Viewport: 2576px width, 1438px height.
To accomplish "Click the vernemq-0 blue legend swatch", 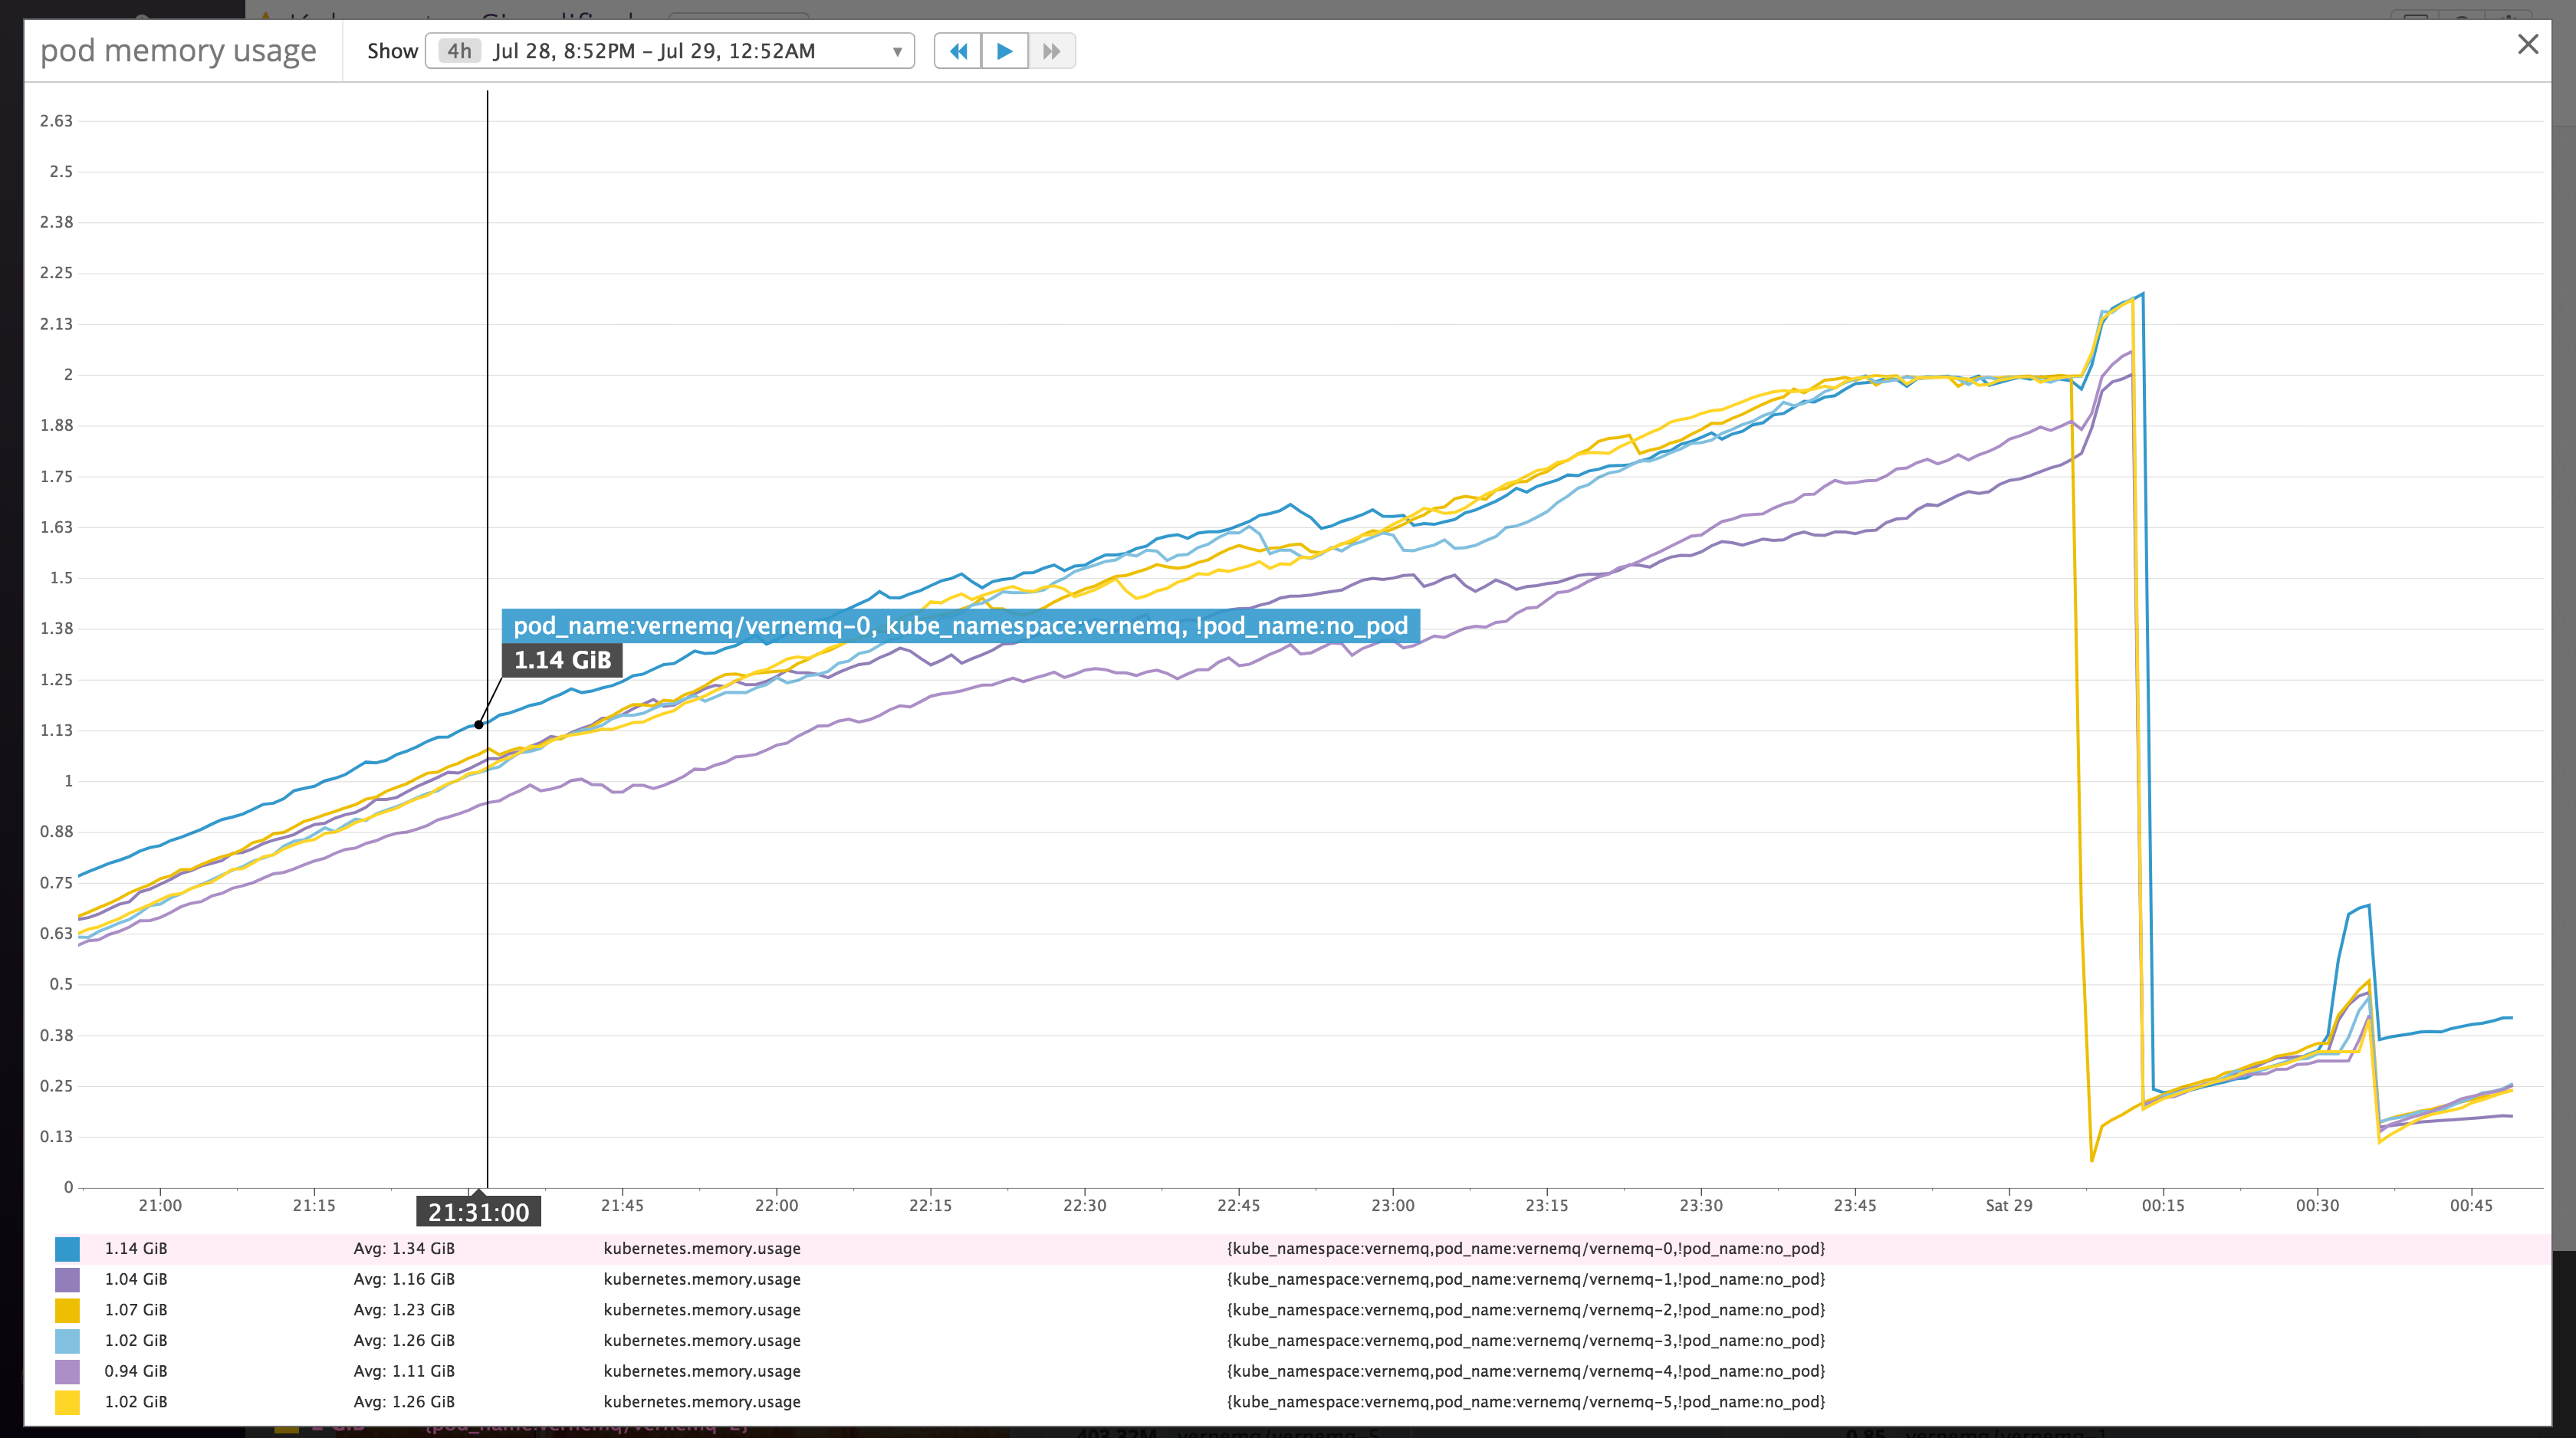I will tap(67, 1249).
